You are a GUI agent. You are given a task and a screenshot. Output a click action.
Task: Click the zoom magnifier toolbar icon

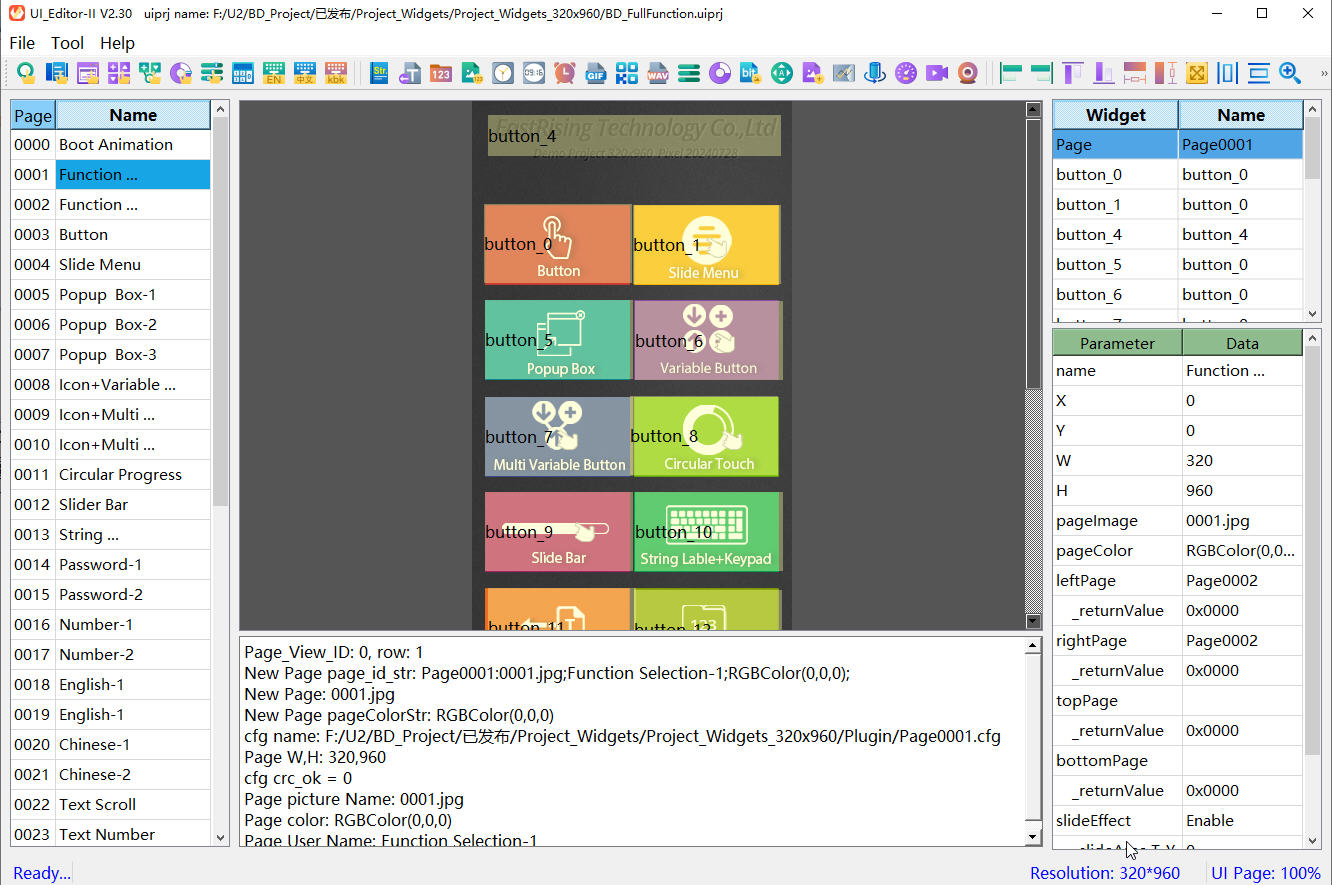tap(1290, 73)
